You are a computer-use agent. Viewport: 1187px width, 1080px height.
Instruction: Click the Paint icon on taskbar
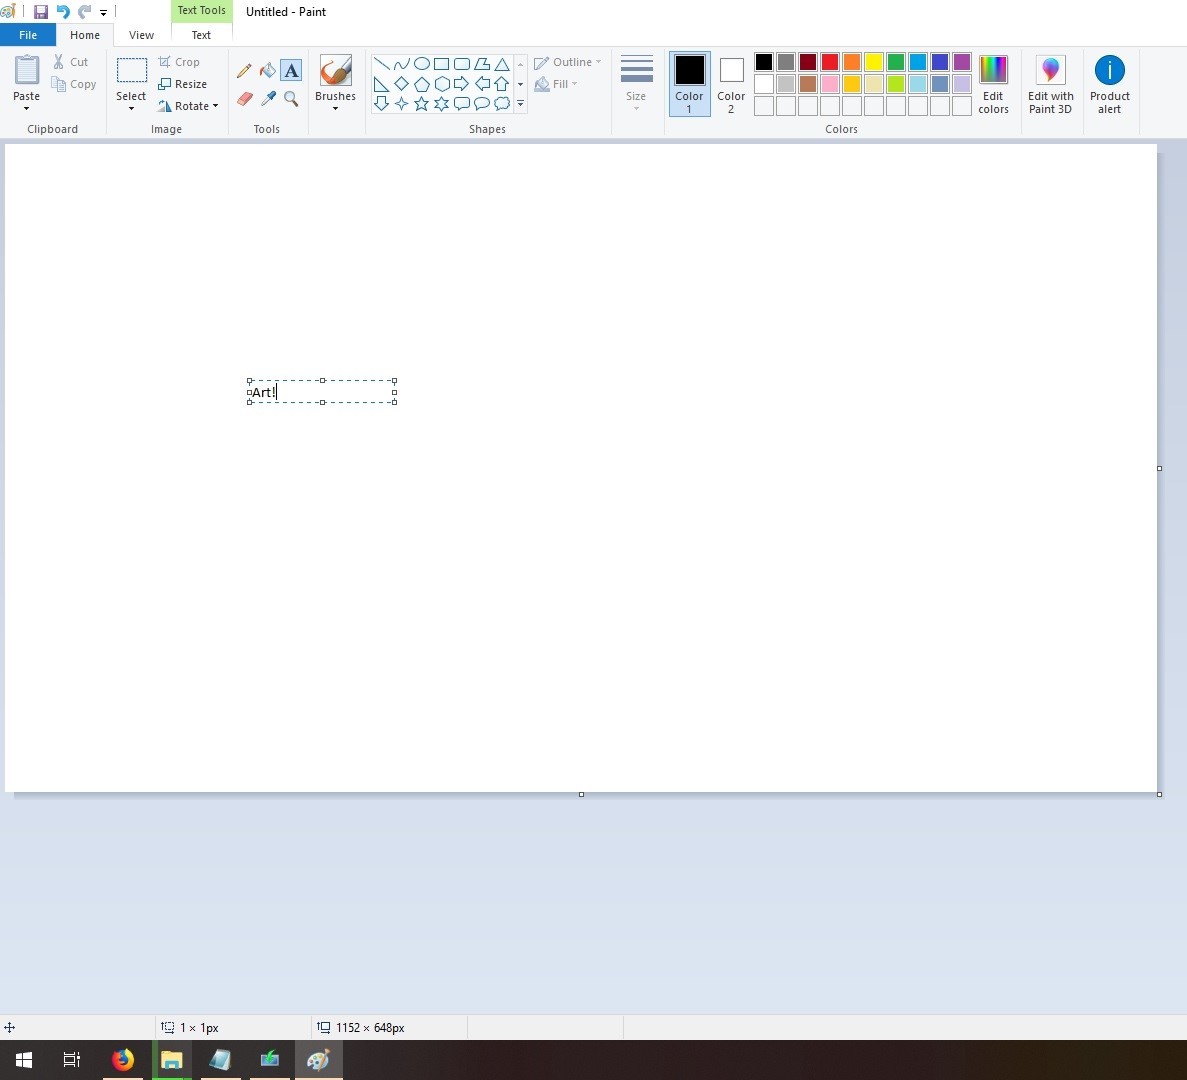(x=318, y=1060)
